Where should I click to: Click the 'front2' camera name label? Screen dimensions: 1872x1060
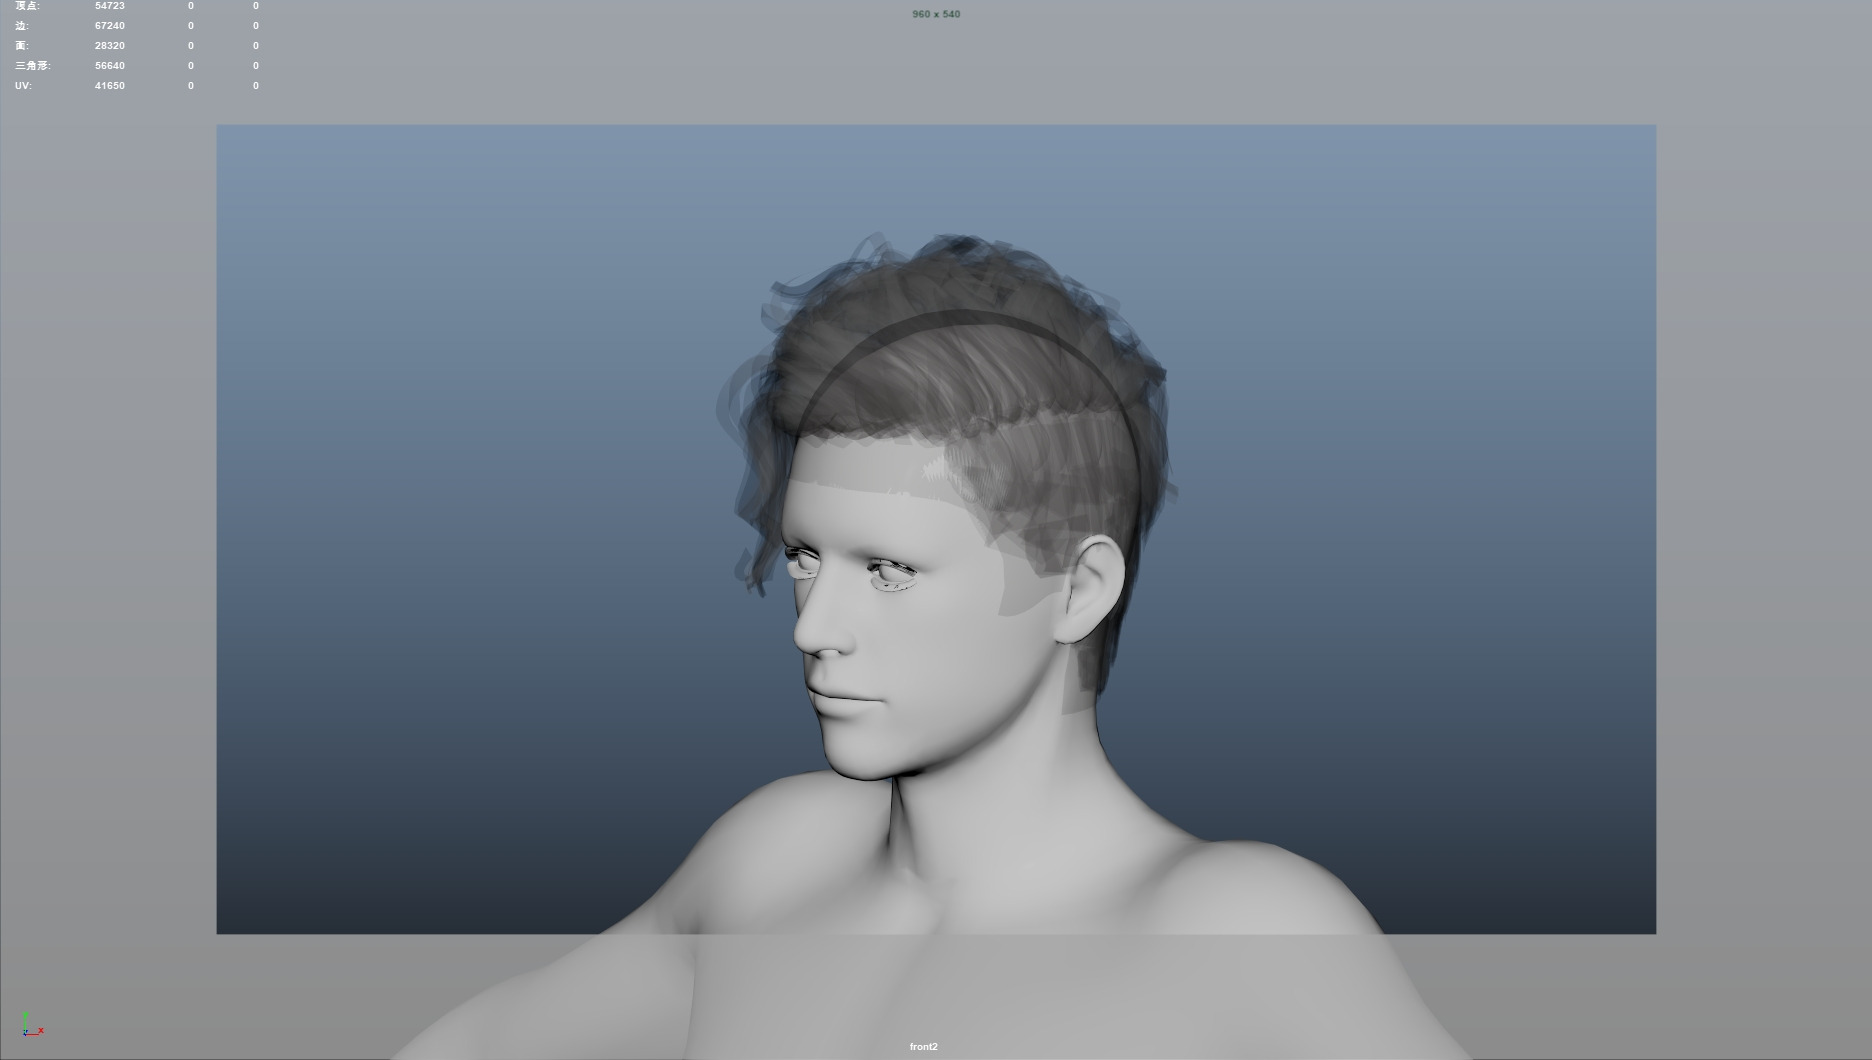924,1047
